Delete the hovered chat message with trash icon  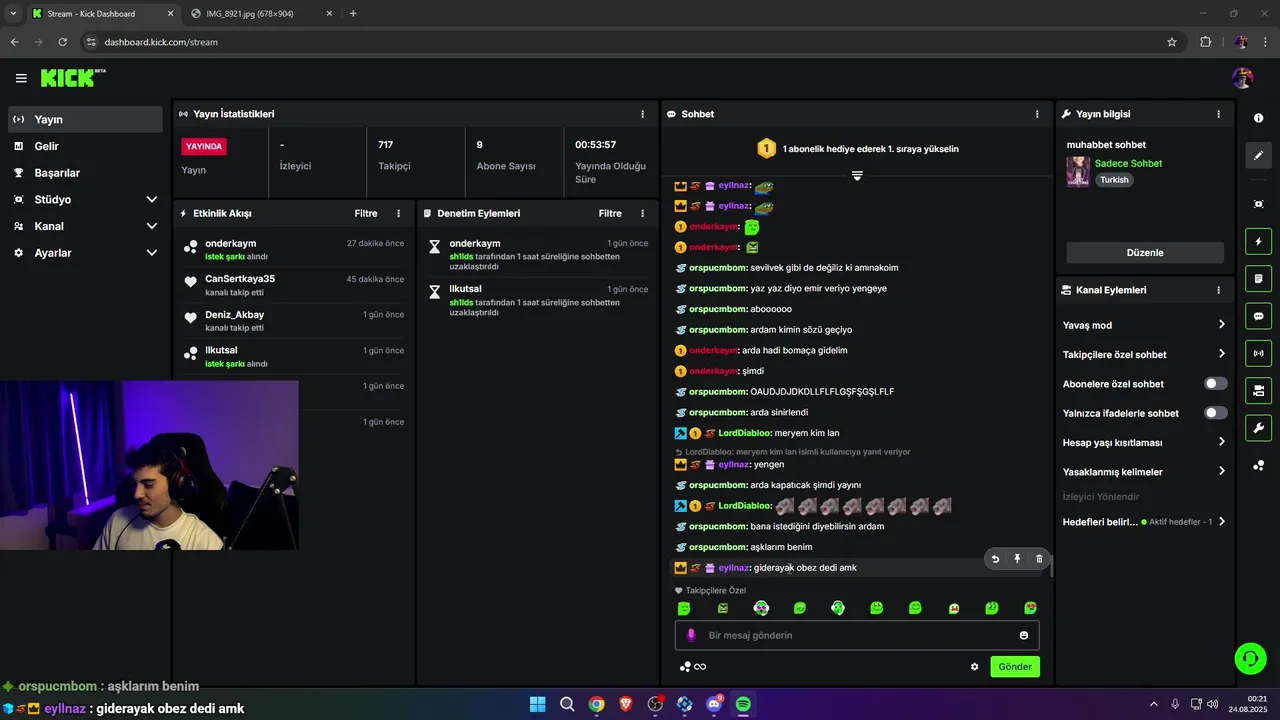pyautogui.click(x=1039, y=559)
